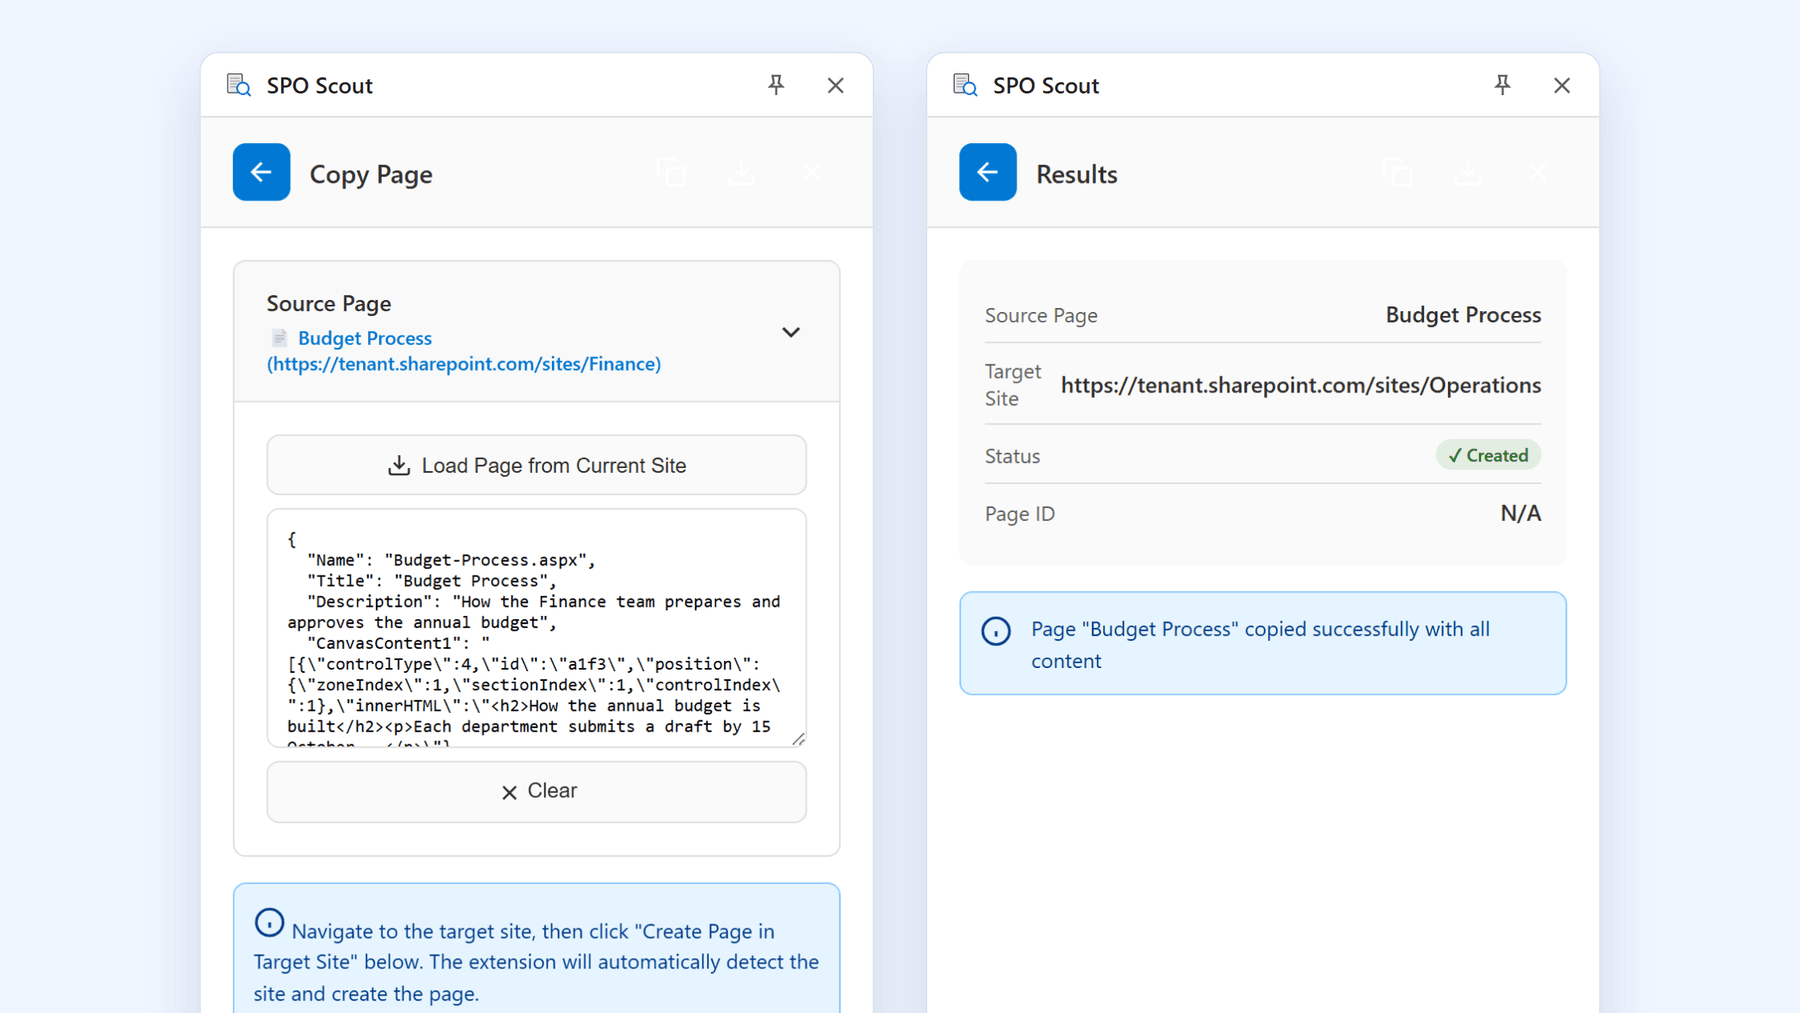Click the Clear button

pyautogui.click(x=536, y=791)
